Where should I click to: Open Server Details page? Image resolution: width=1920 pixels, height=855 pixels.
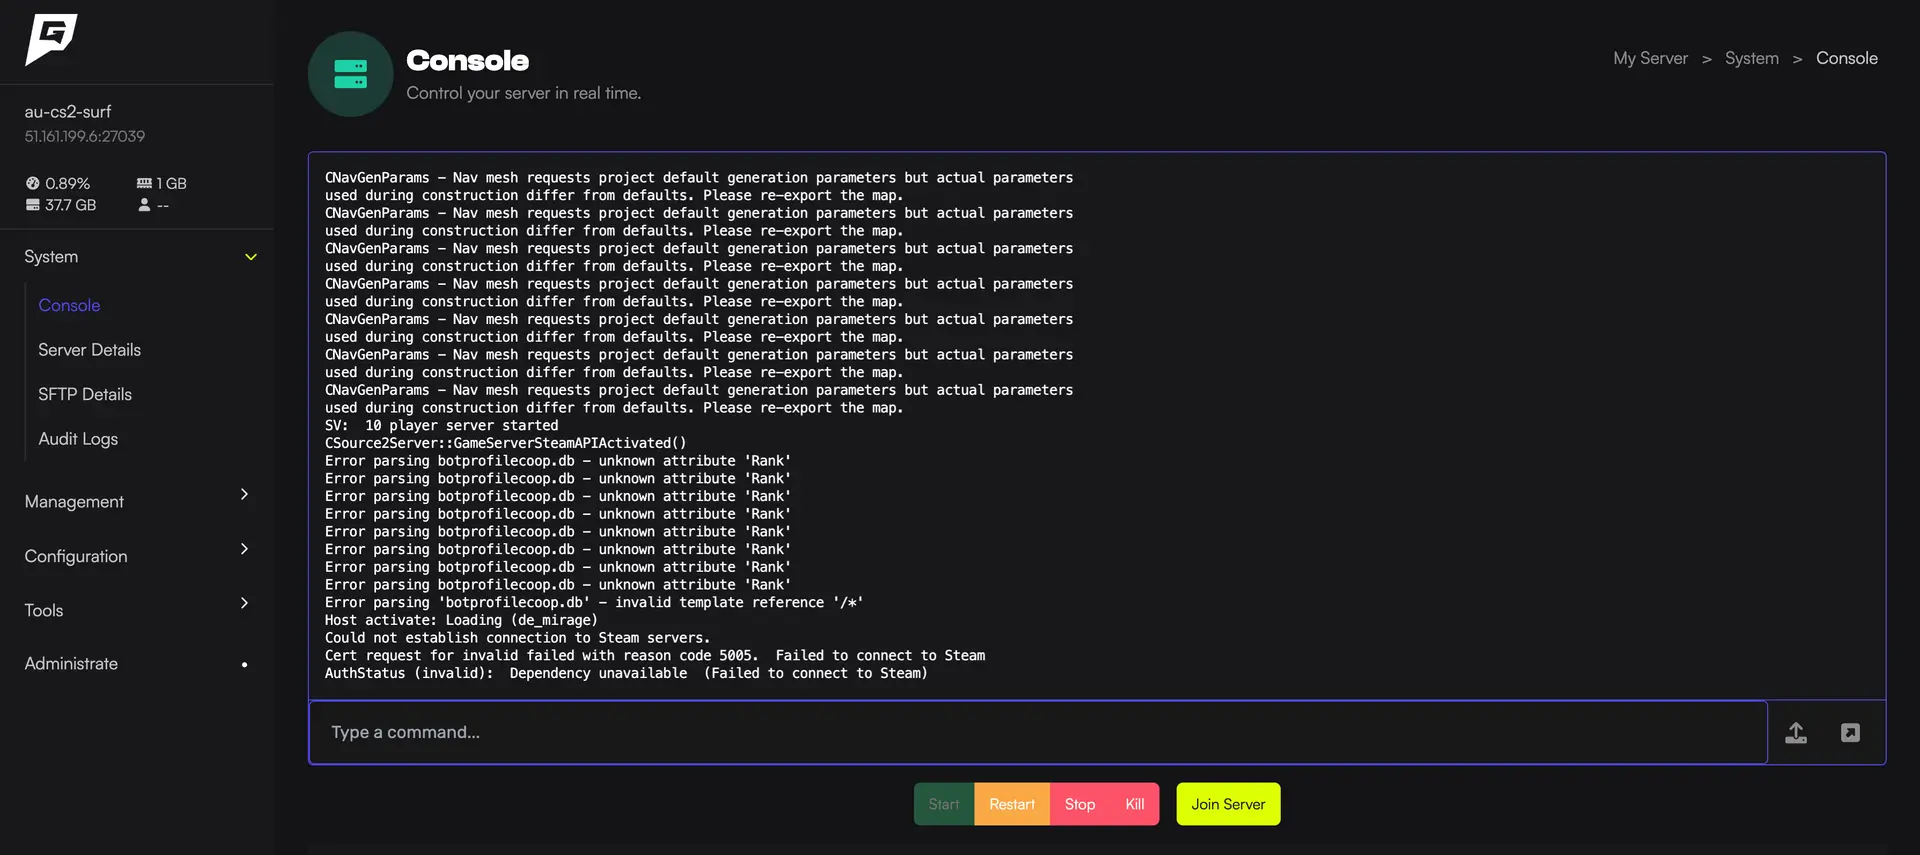pyautogui.click(x=89, y=350)
